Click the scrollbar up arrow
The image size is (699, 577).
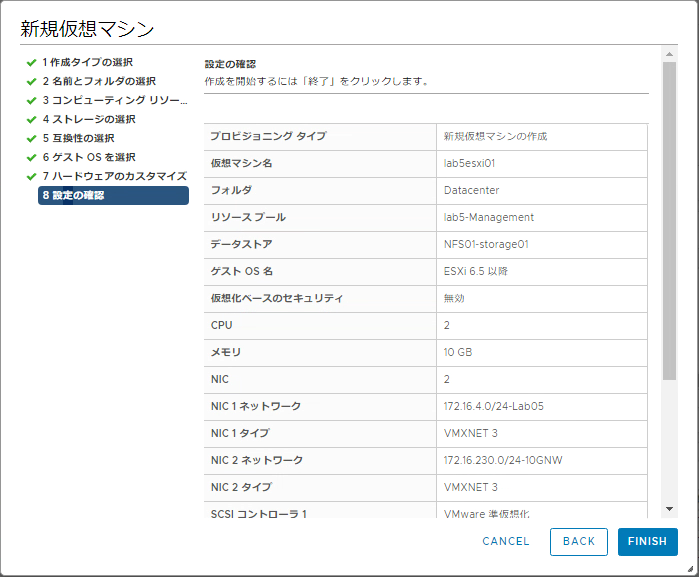coord(669,54)
